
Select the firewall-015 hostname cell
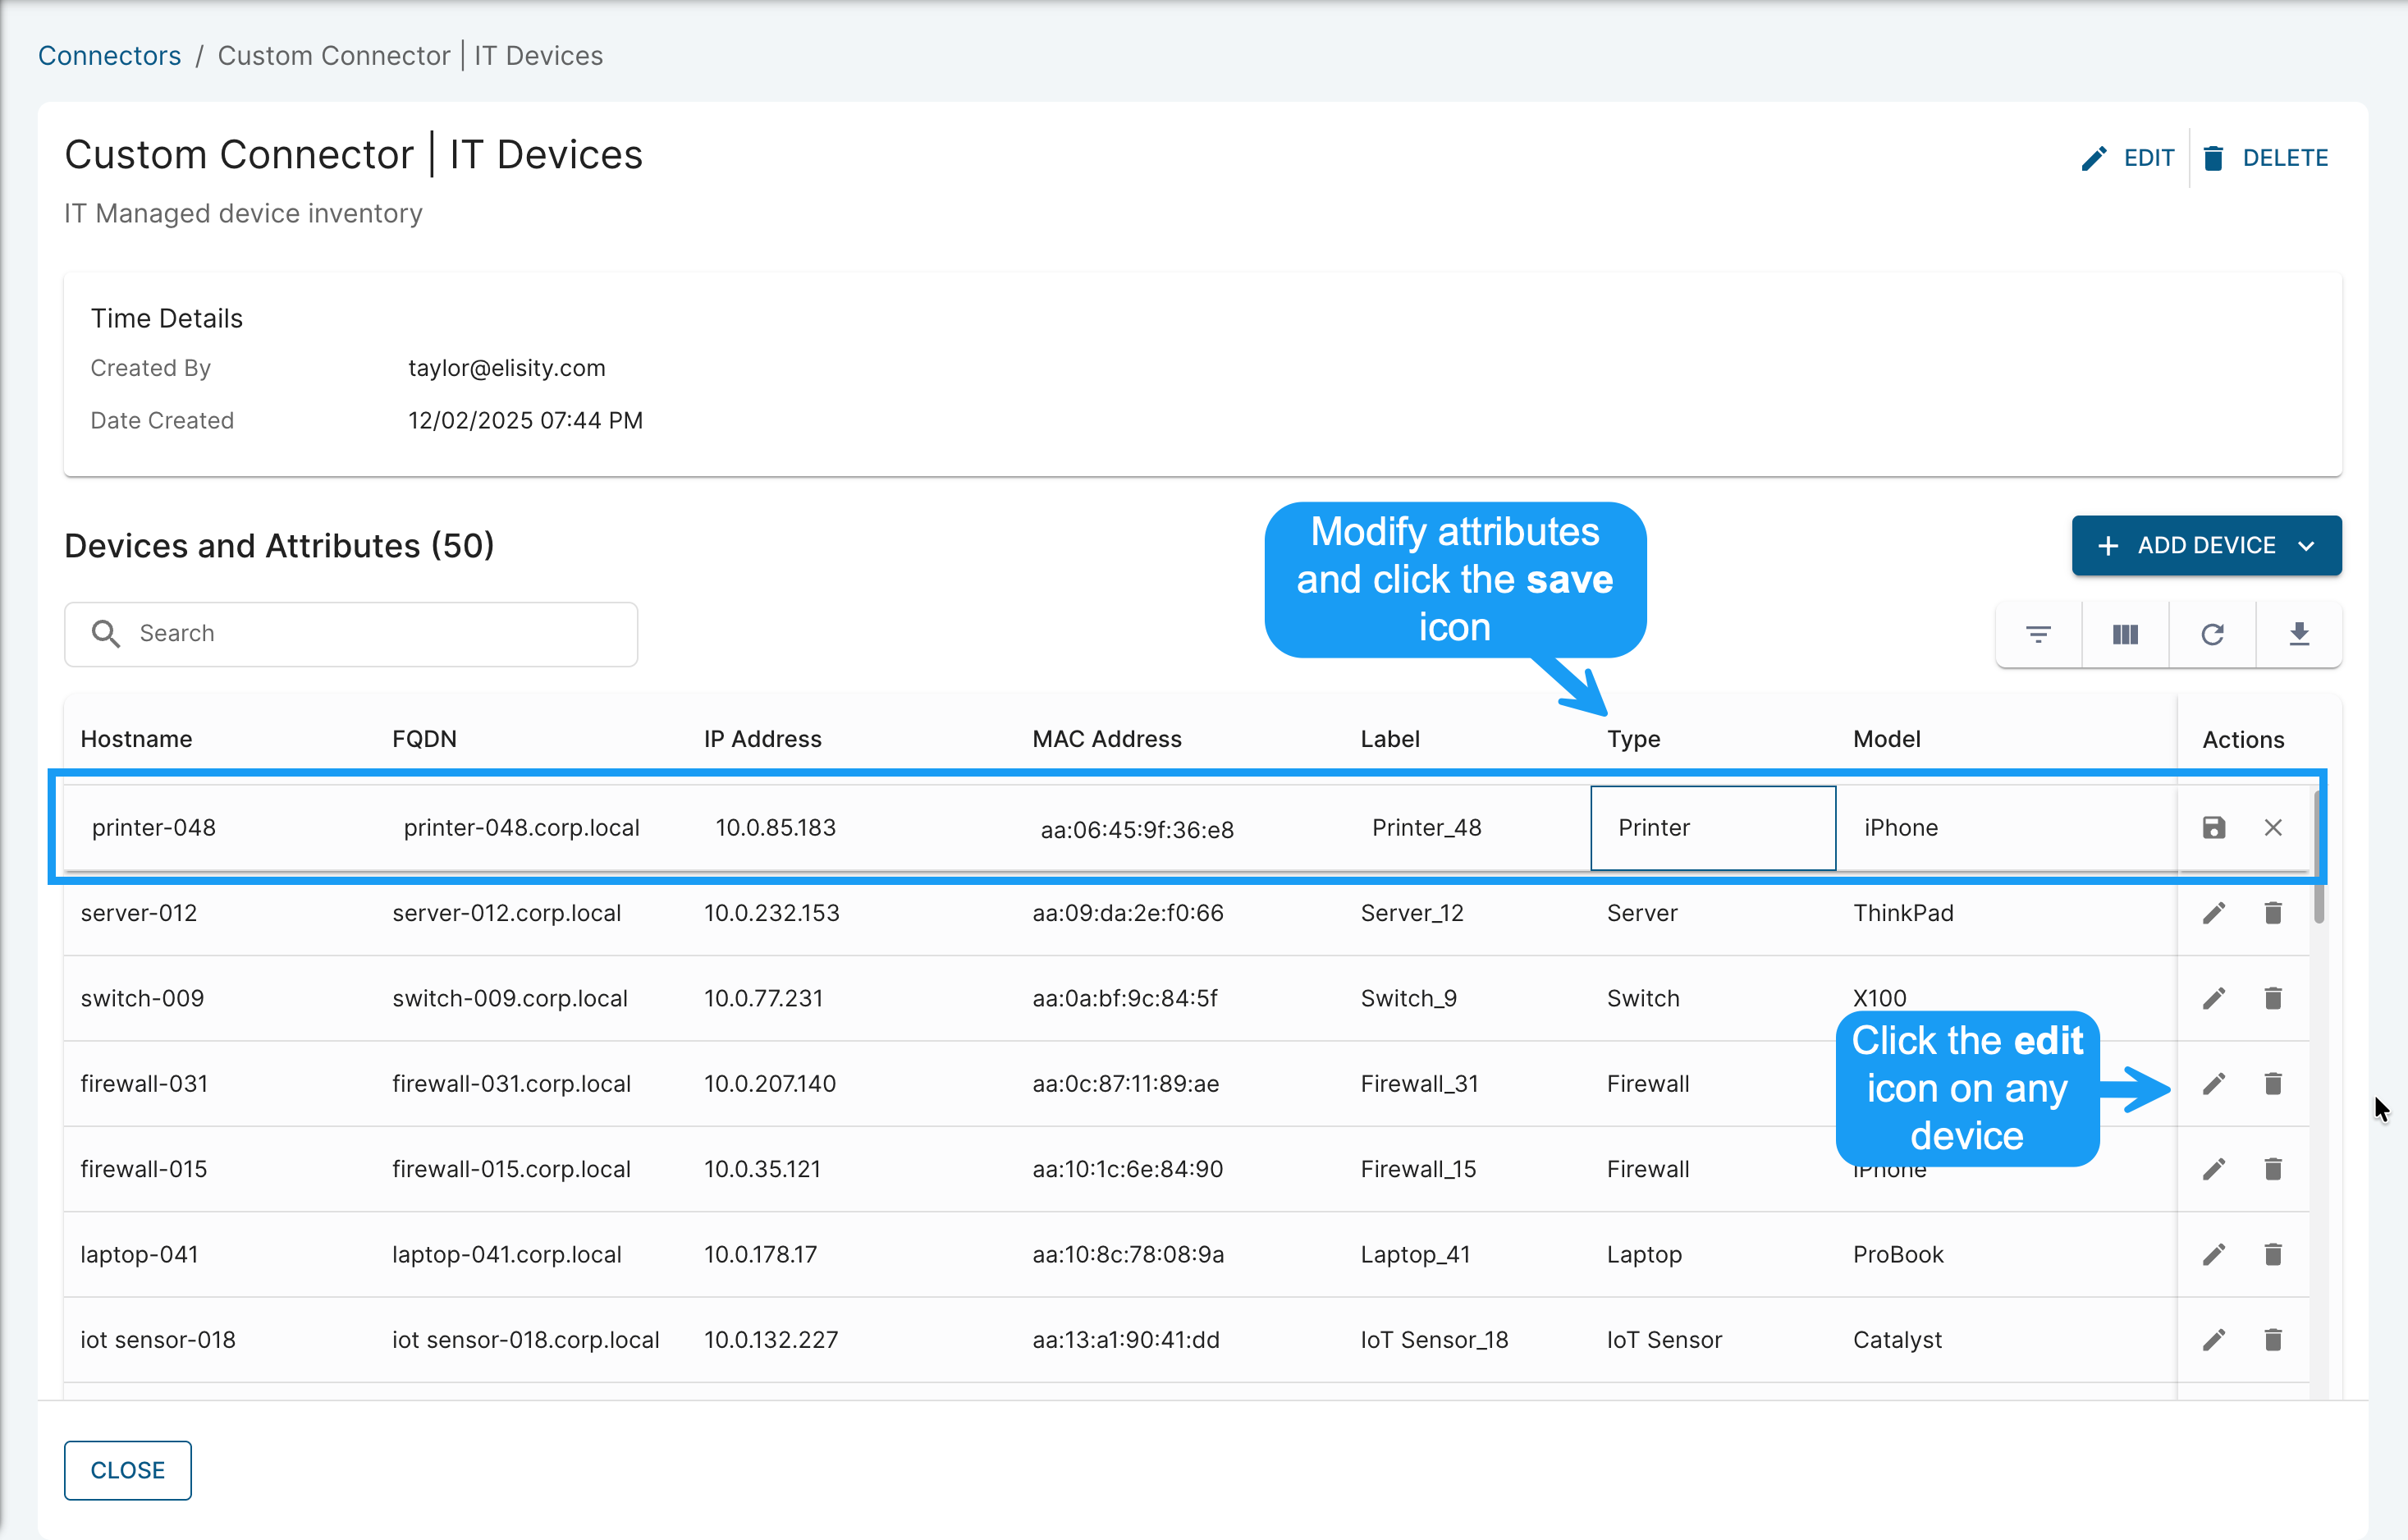click(x=144, y=1169)
